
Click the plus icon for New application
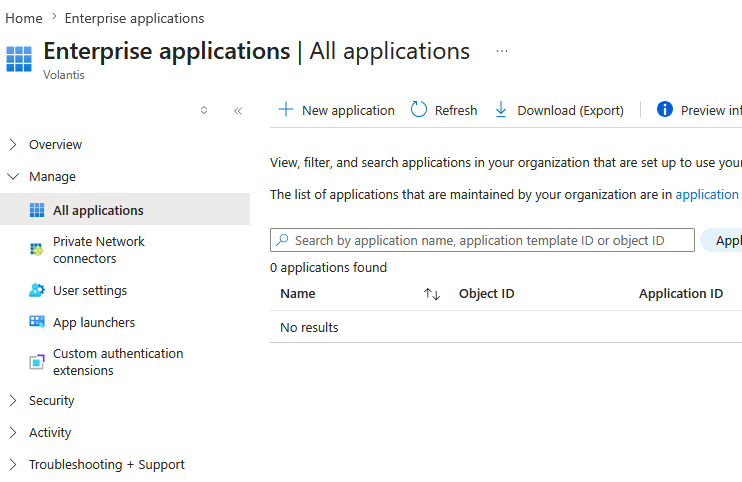(x=286, y=109)
